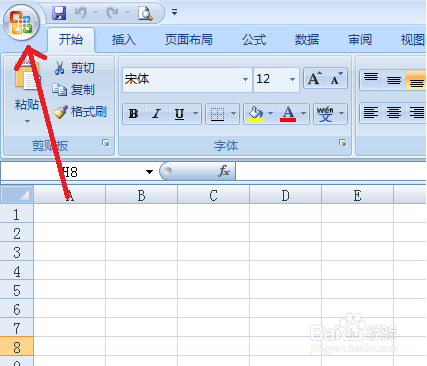This screenshot has width=427, height=366.
Task: Increase font size with large A
Action: click(x=315, y=79)
